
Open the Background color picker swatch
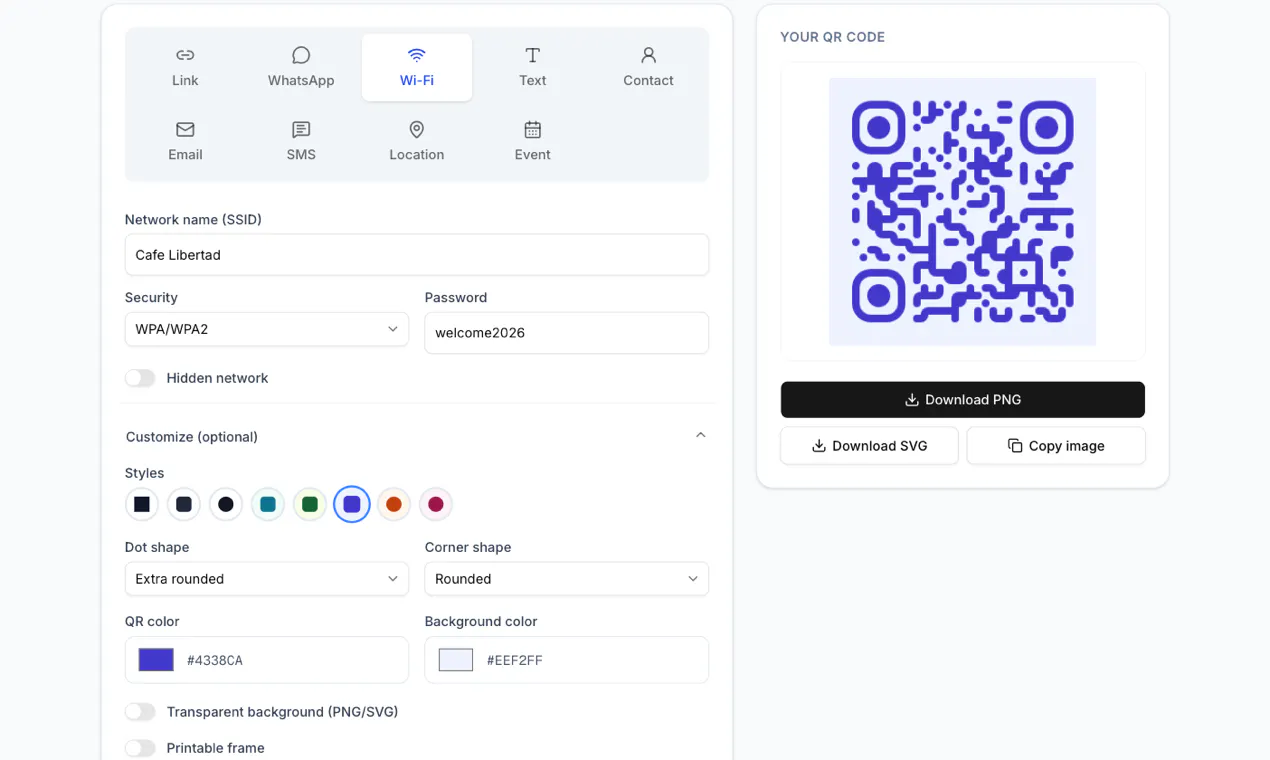coord(456,660)
